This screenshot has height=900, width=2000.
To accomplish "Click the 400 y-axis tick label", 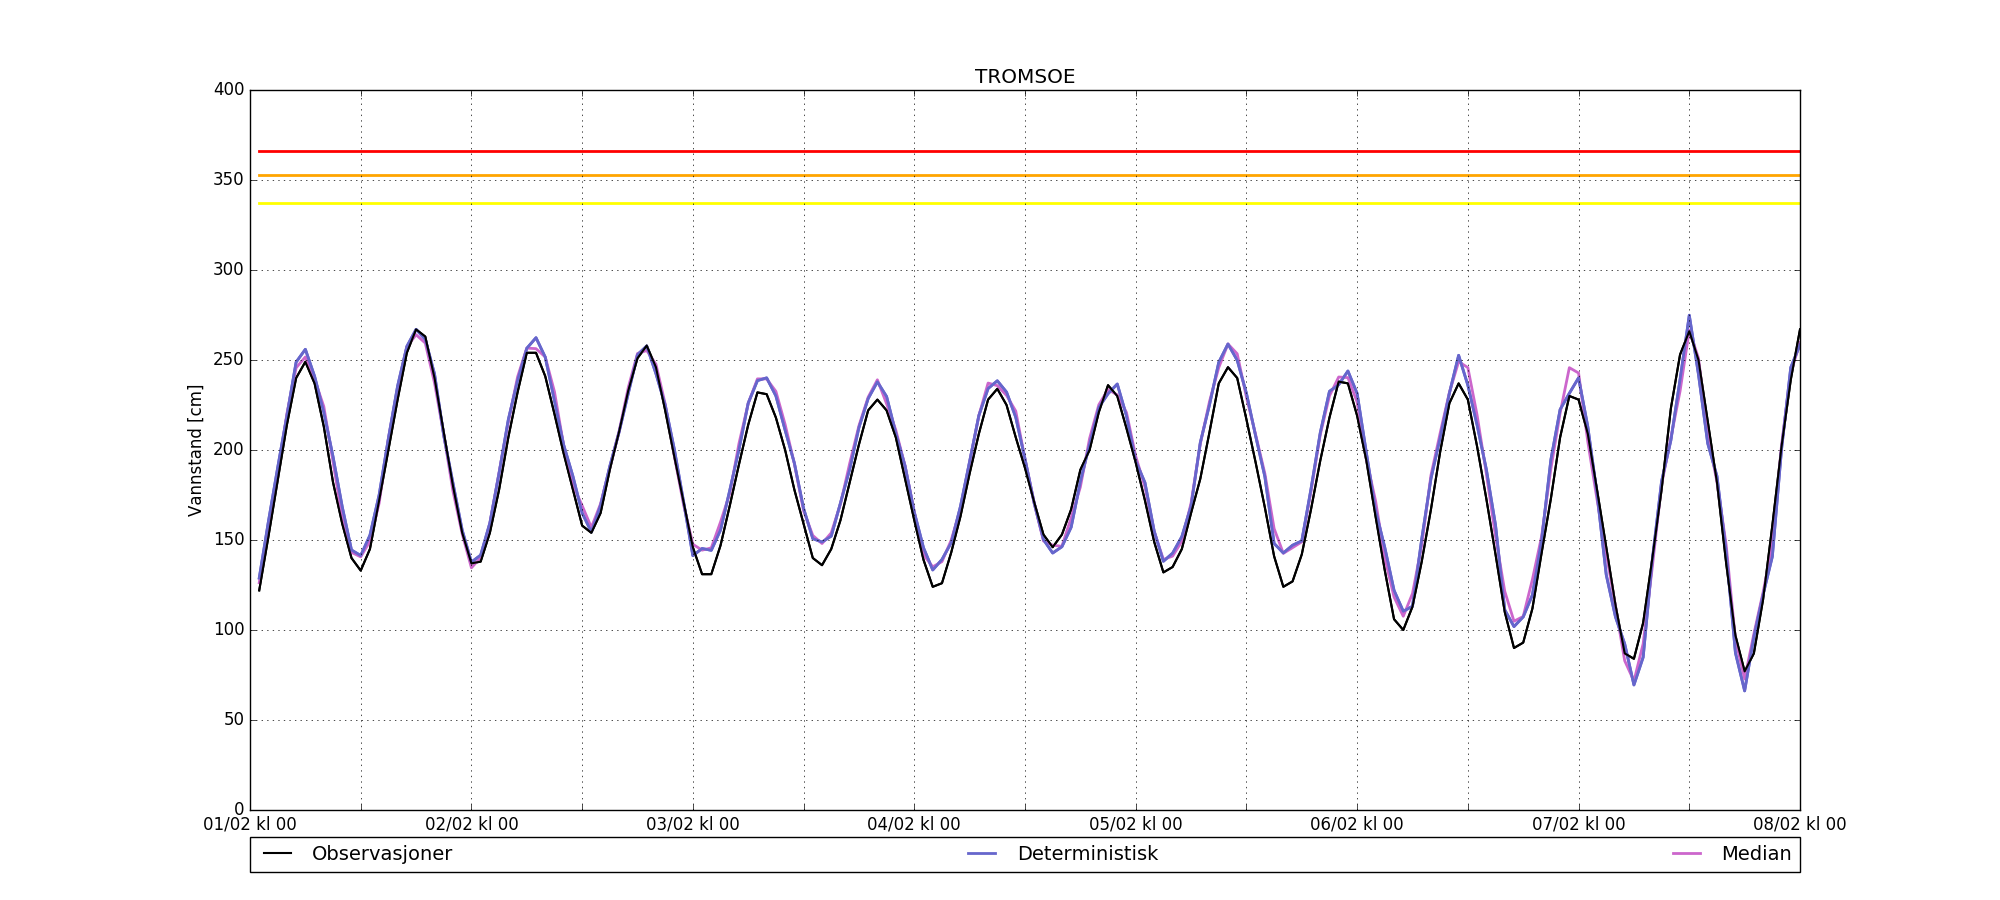I will click(229, 90).
